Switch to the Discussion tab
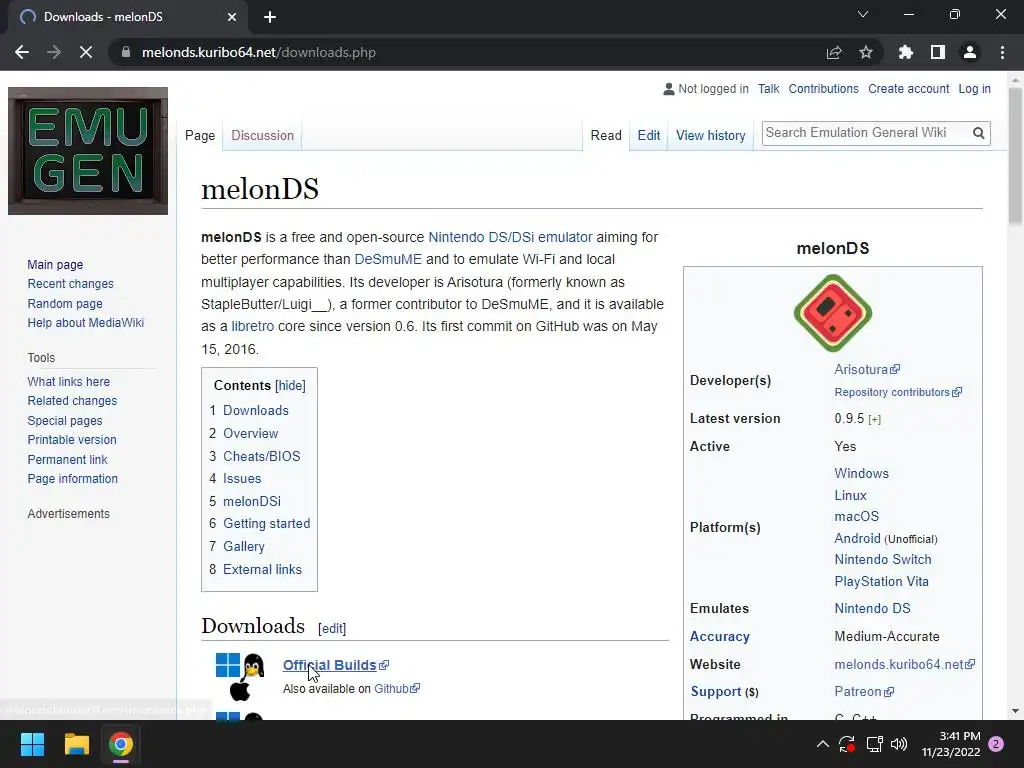Viewport: 1024px width, 768px height. coord(263,135)
